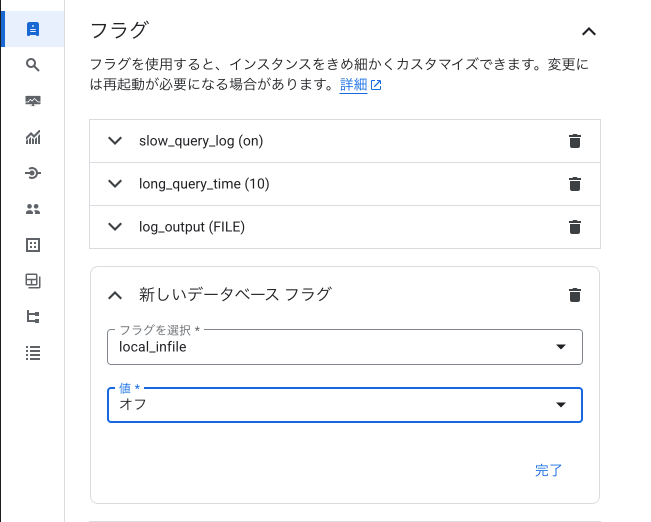
Task: Open the Backups sidebar icon
Action: (x=33, y=281)
